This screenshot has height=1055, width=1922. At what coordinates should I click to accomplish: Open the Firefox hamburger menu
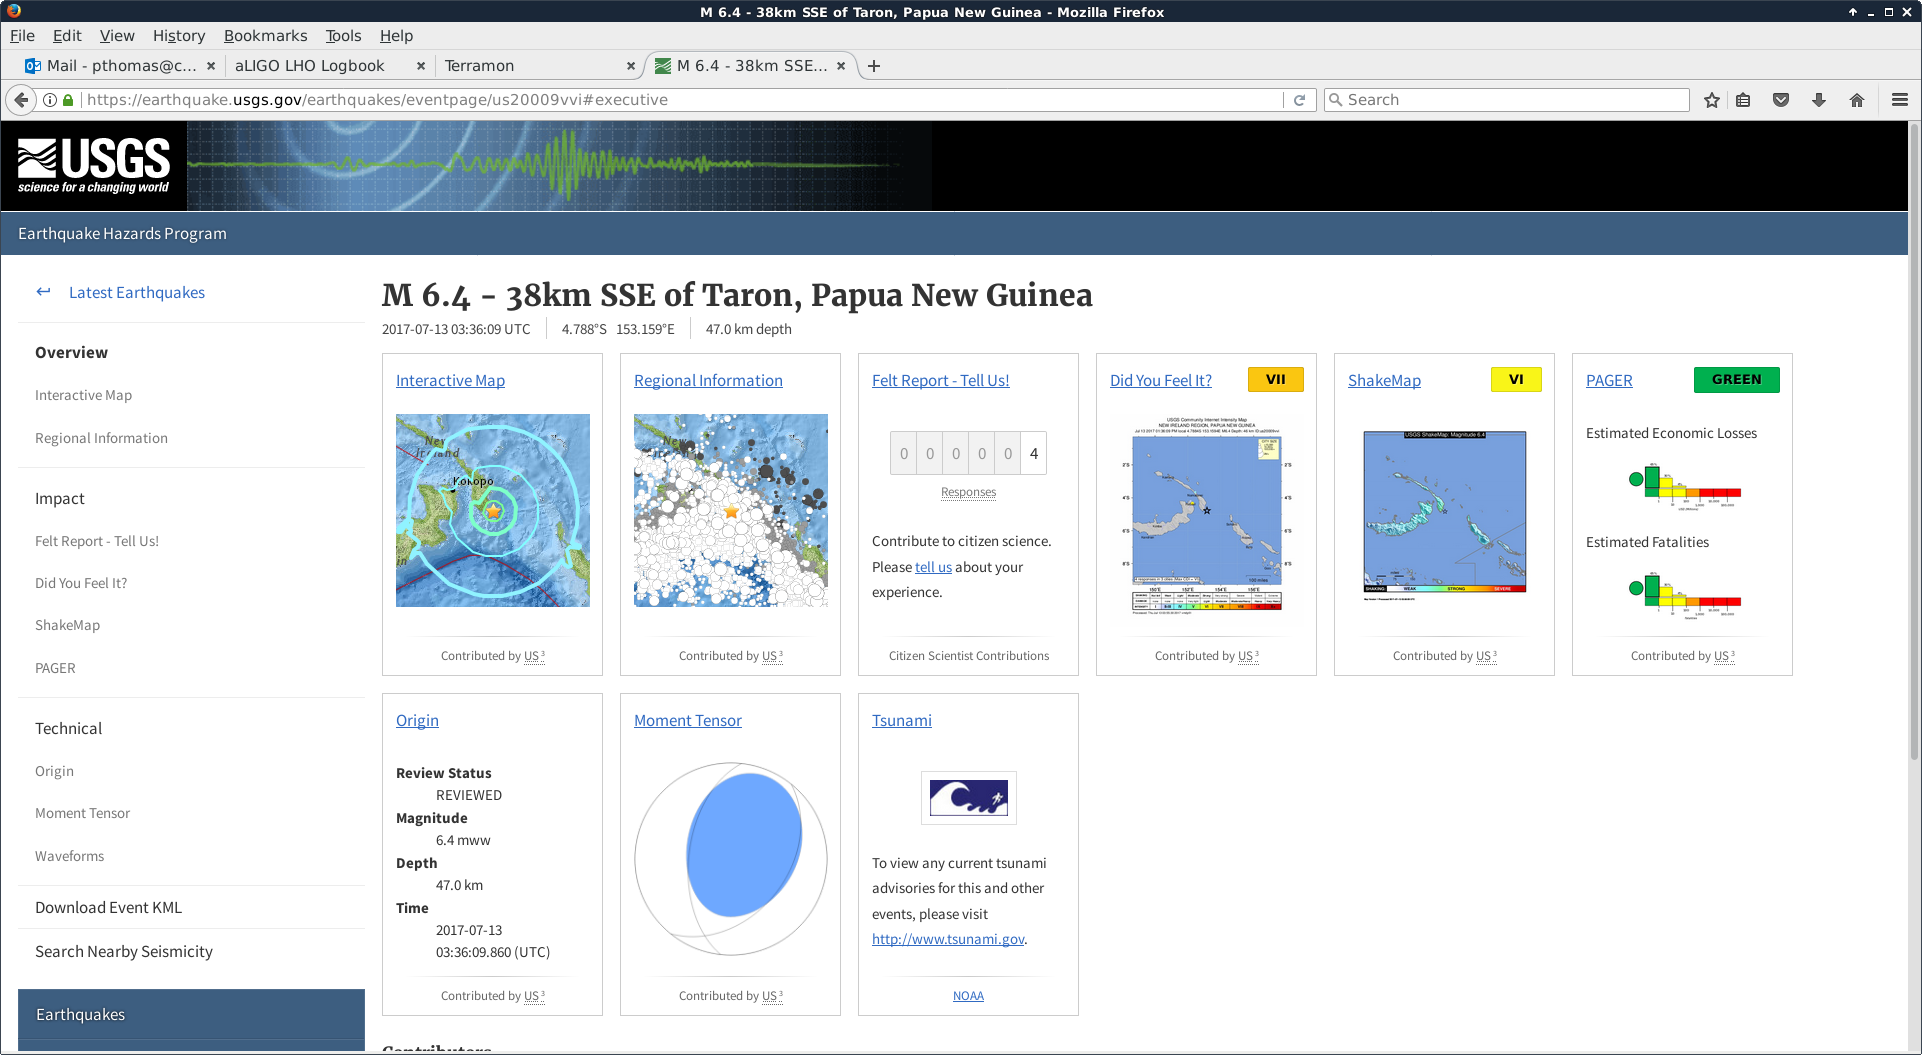coord(1900,100)
